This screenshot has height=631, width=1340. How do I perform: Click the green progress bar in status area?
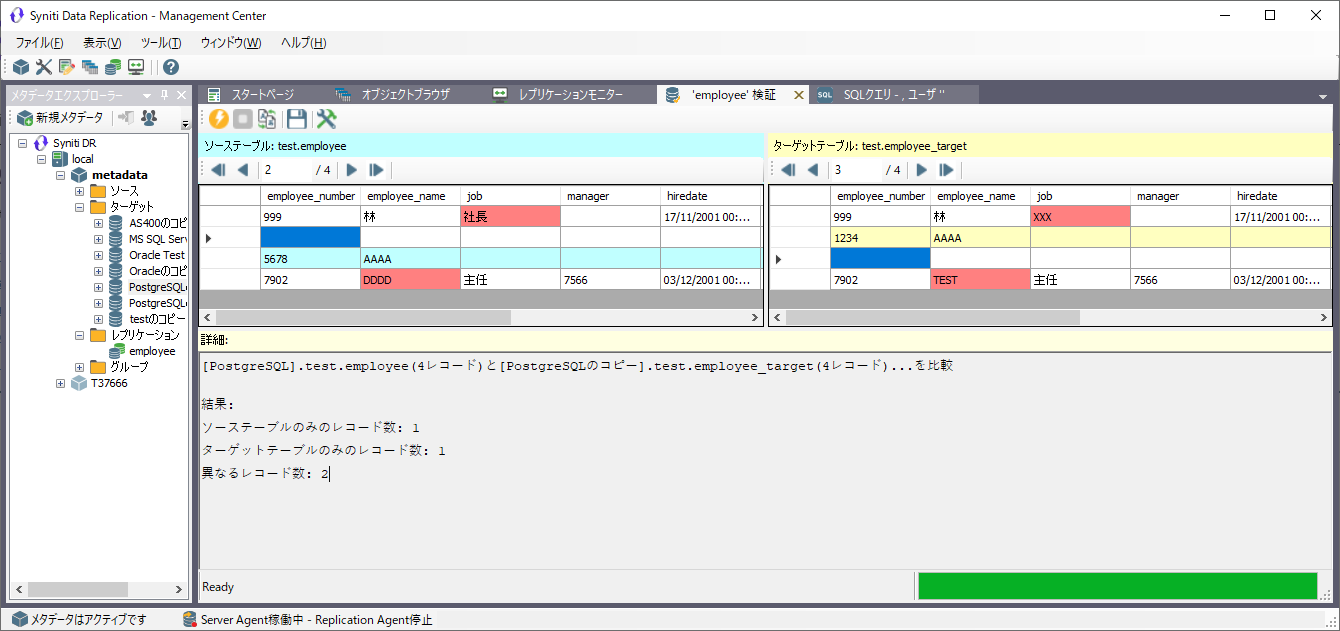point(1118,587)
